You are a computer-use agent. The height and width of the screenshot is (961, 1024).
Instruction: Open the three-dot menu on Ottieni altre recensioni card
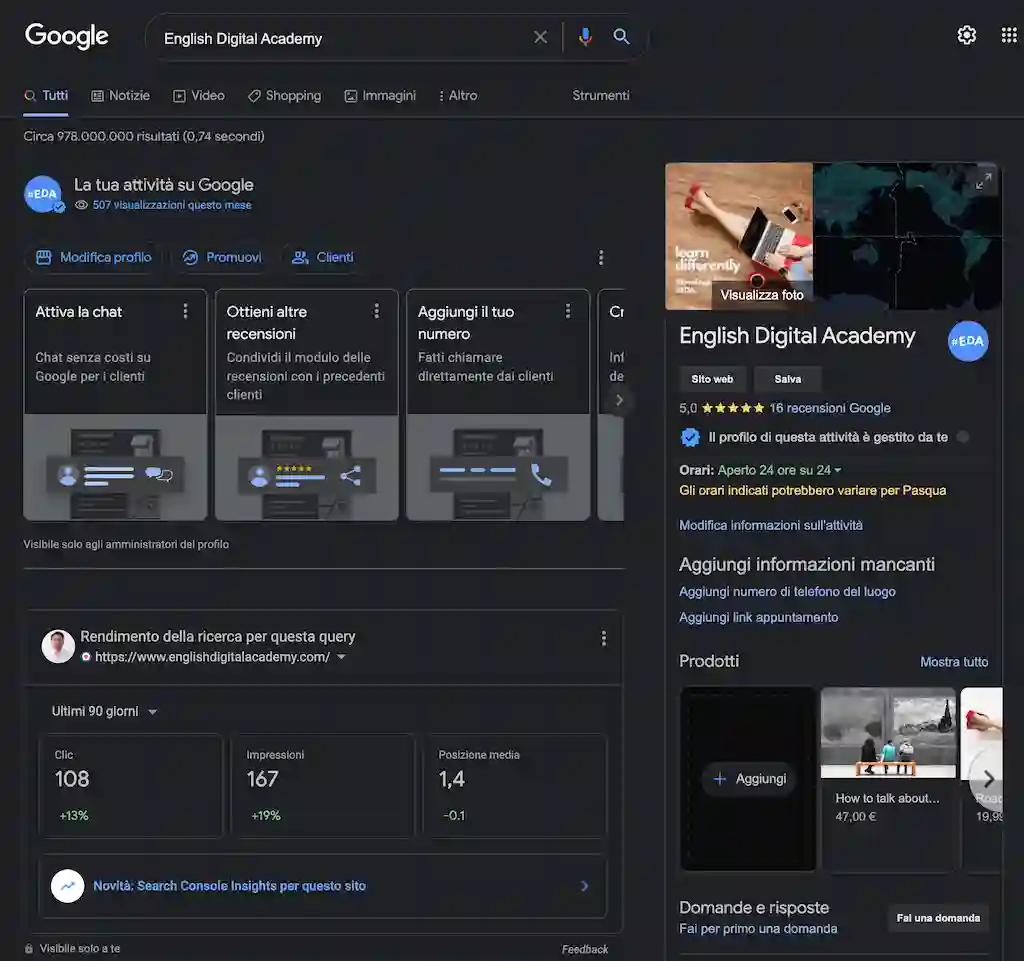coord(376,311)
